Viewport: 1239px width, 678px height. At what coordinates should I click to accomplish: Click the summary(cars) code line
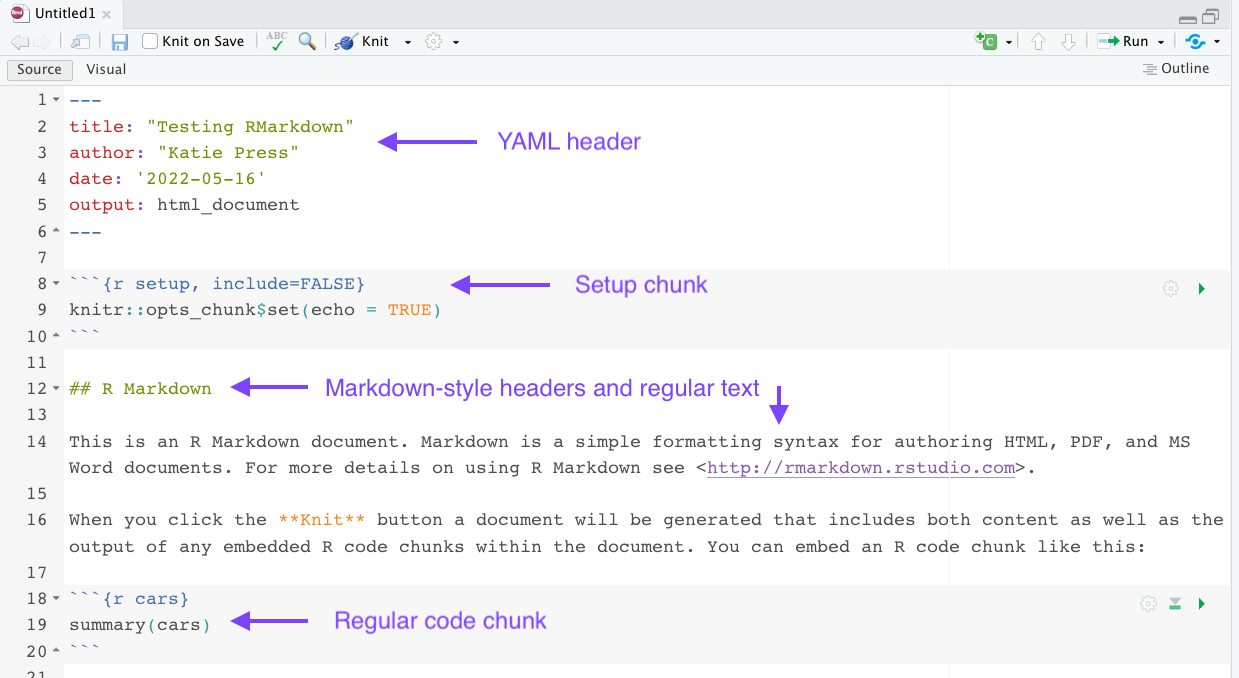[140, 625]
